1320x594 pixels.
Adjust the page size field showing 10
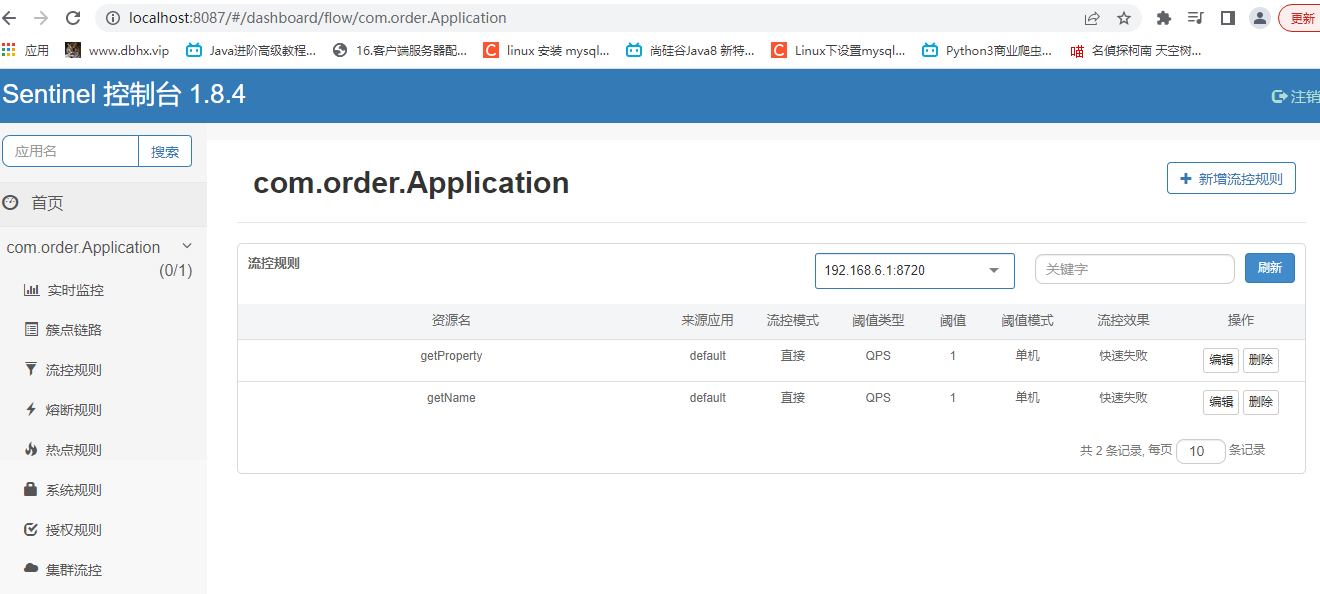pyautogui.click(x=1200, y=451)
